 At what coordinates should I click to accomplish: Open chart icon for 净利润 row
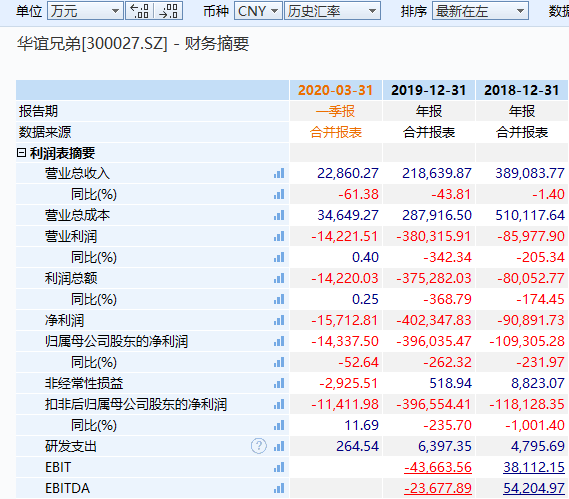point(279,320)
